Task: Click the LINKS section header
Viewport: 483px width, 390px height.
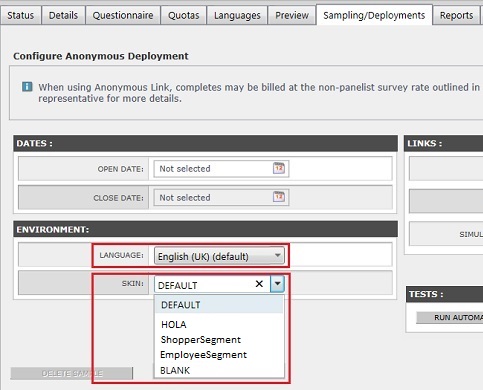Action: [x=443, y=143]
